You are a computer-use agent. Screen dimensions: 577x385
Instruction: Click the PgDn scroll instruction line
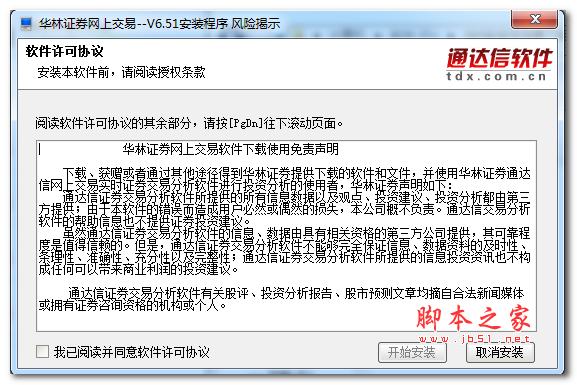(189, 123)
